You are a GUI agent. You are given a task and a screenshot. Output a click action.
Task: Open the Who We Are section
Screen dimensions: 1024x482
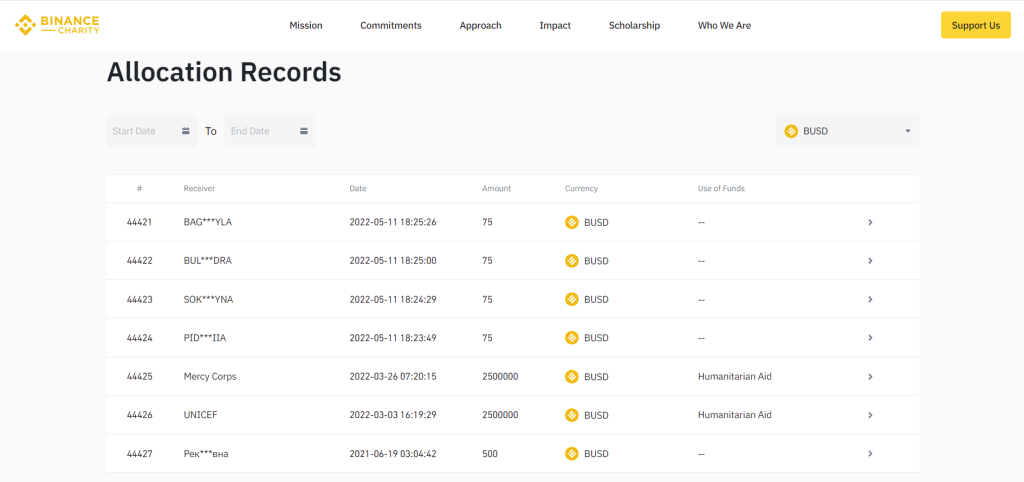pos(724,25)
